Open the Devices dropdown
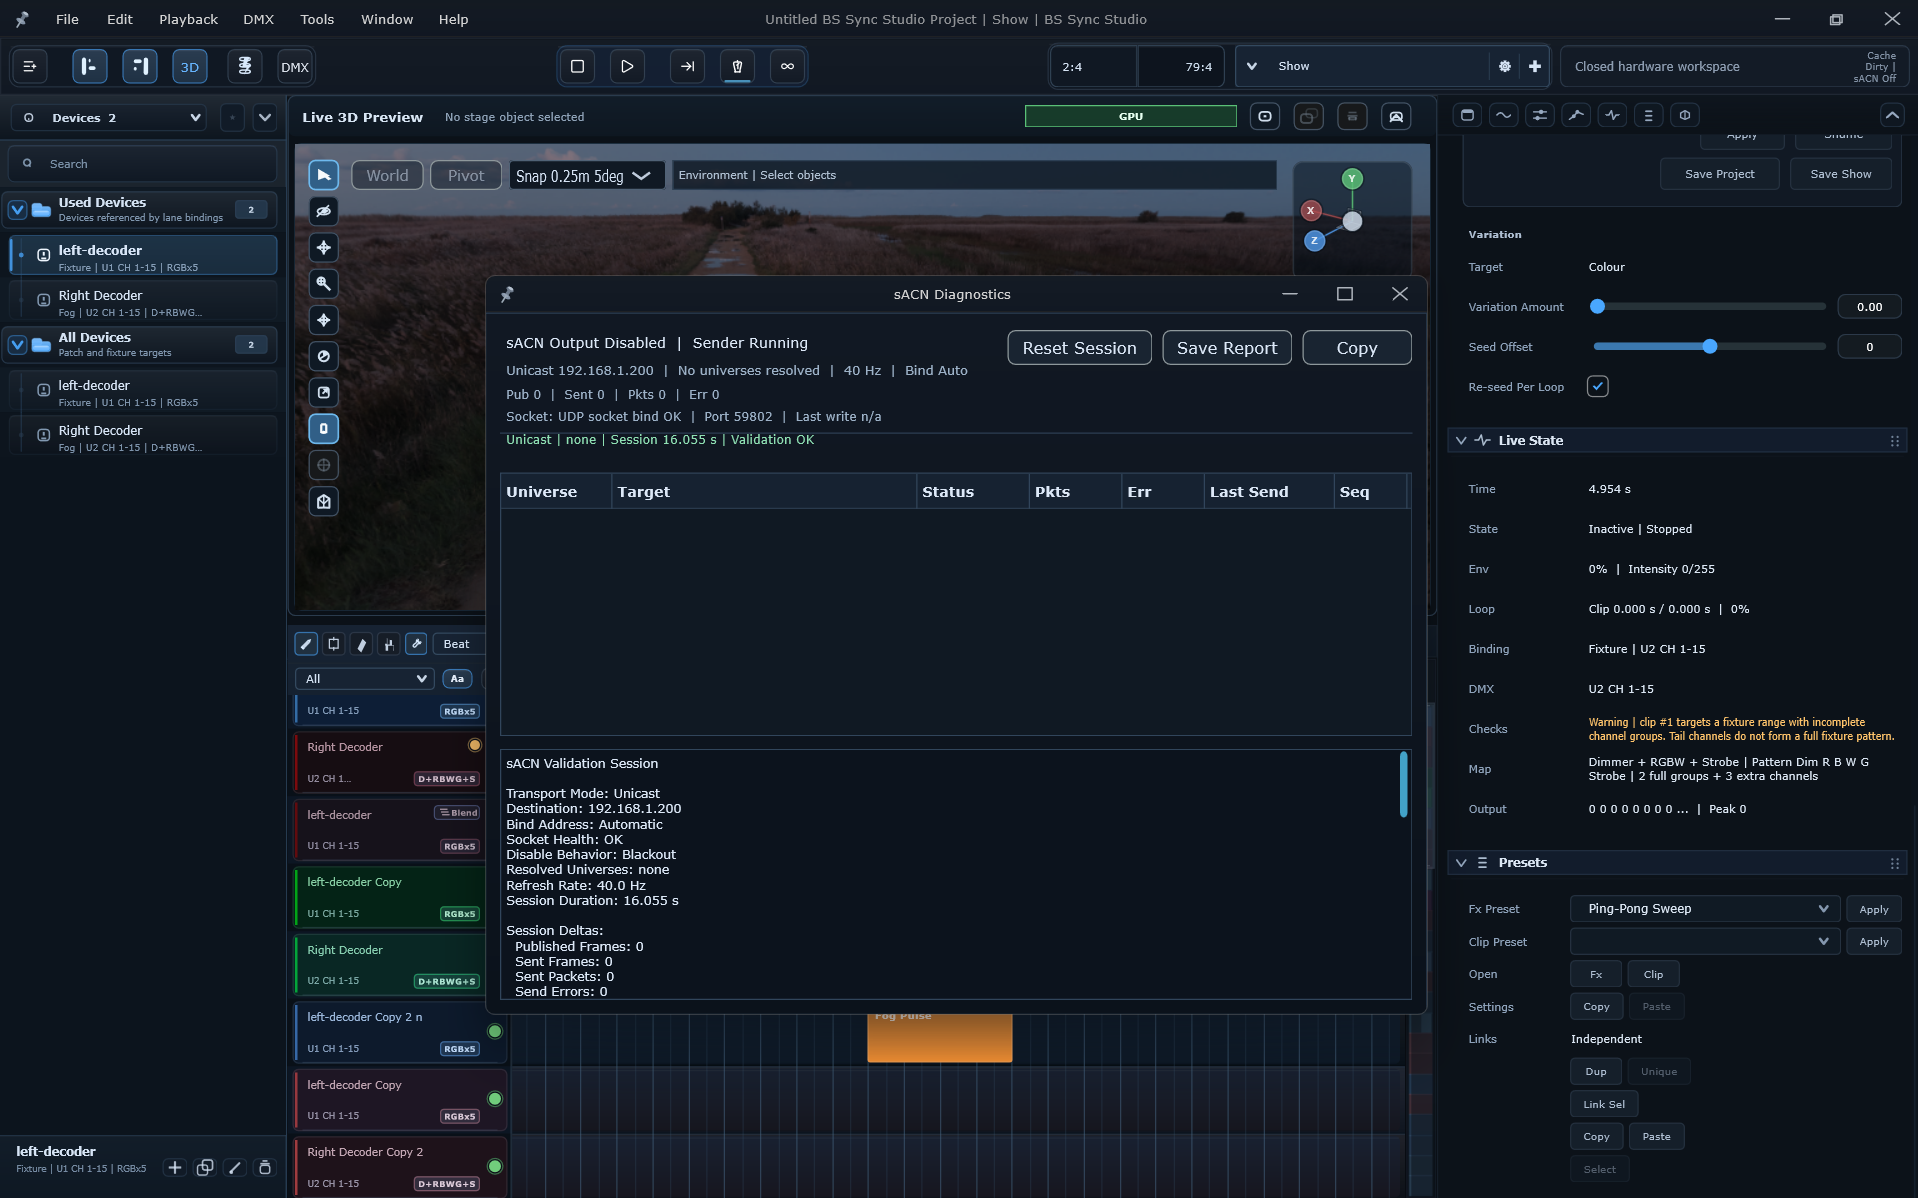Screen dimensions: 1918x1198 (110, 118)
